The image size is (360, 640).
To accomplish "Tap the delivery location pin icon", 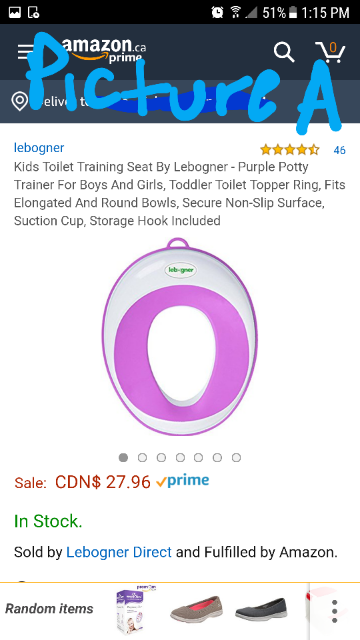I will coord(20,102).
